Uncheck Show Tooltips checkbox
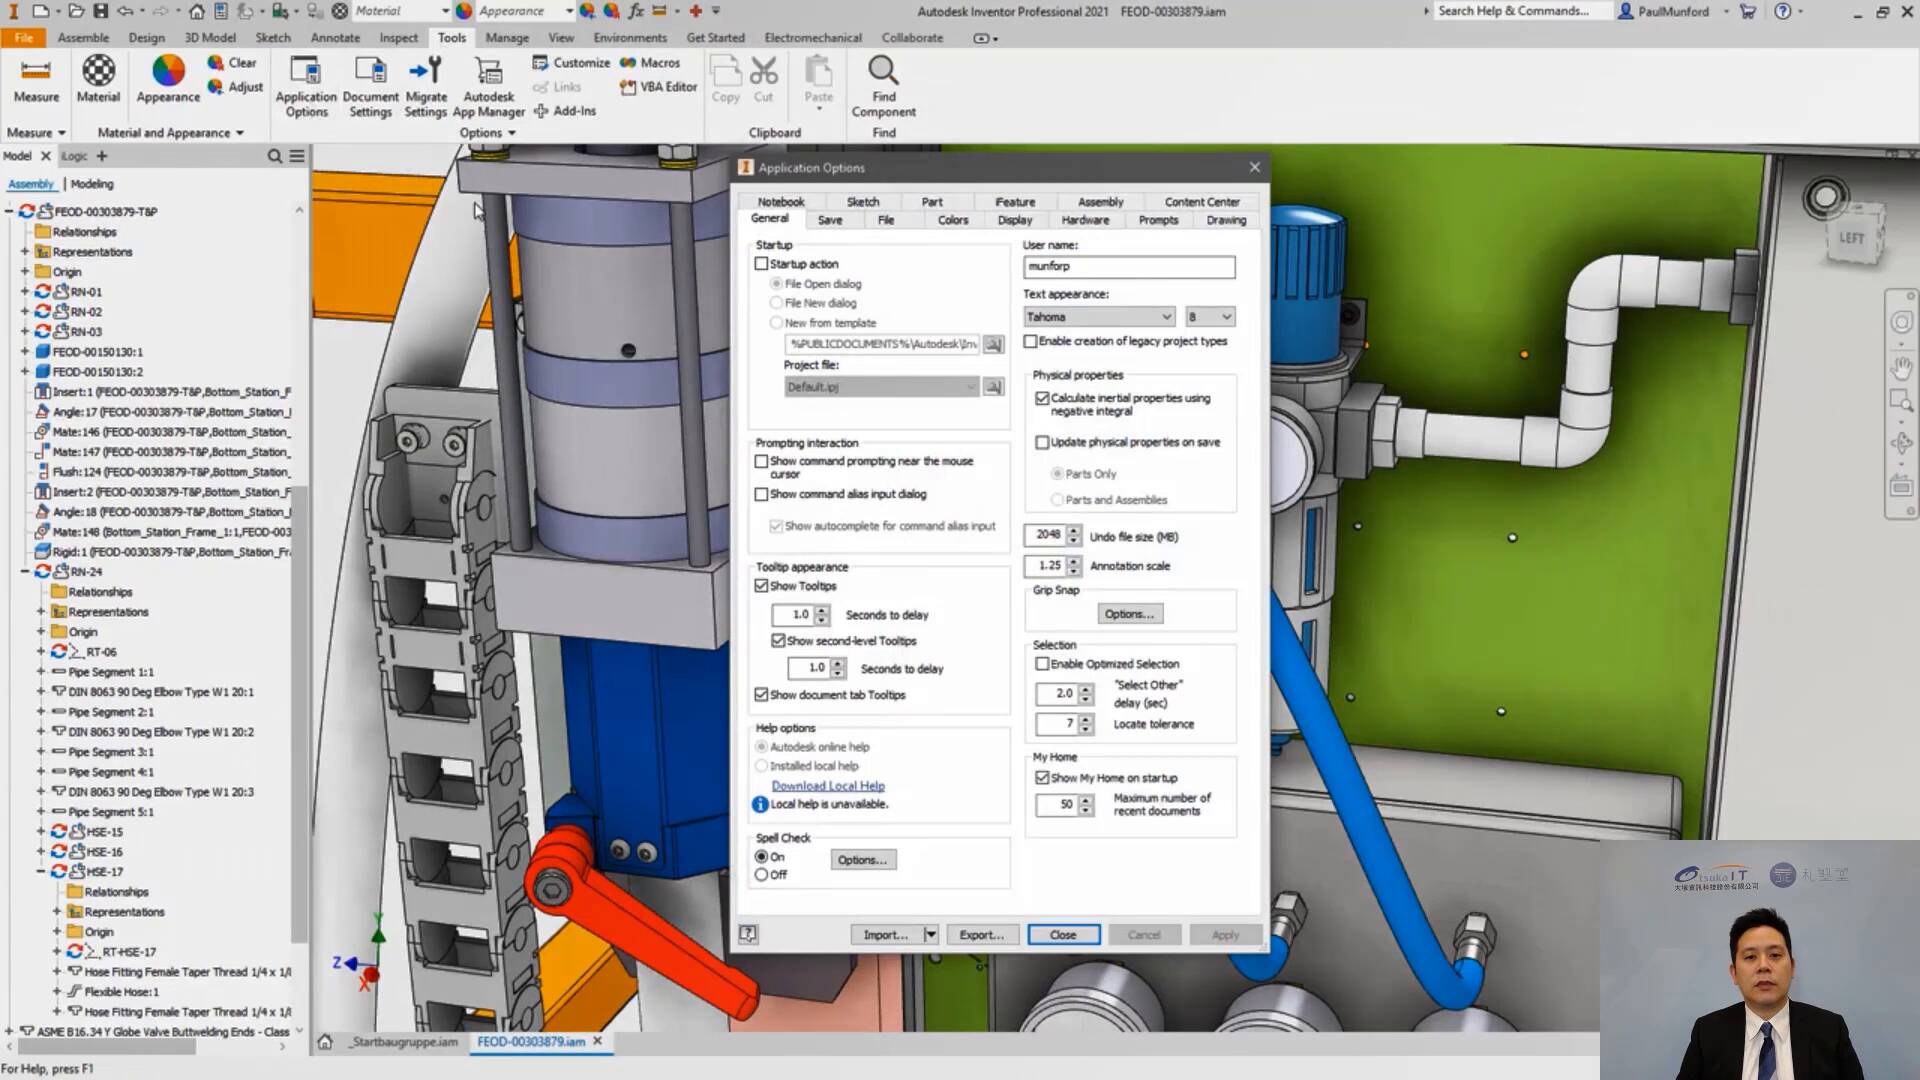Image resolution: width=1920 pixels, height=1080 pixels. [x=761, y=586]
